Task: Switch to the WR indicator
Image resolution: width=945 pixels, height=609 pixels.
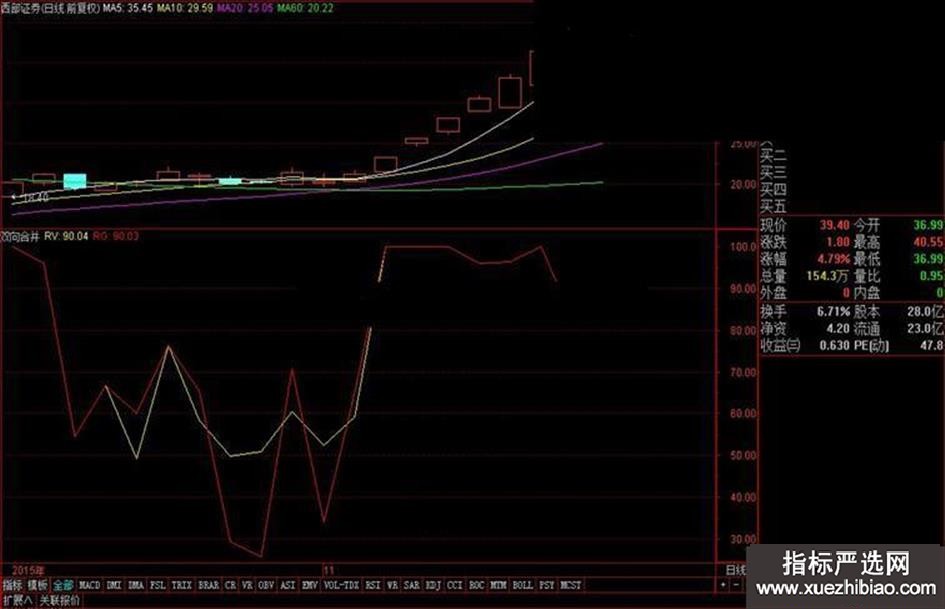Action: click(x=392, y=585)
